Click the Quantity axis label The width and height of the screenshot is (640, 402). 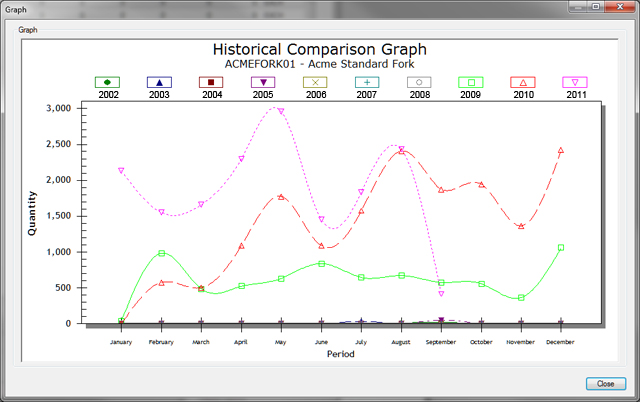coord(32,213)
